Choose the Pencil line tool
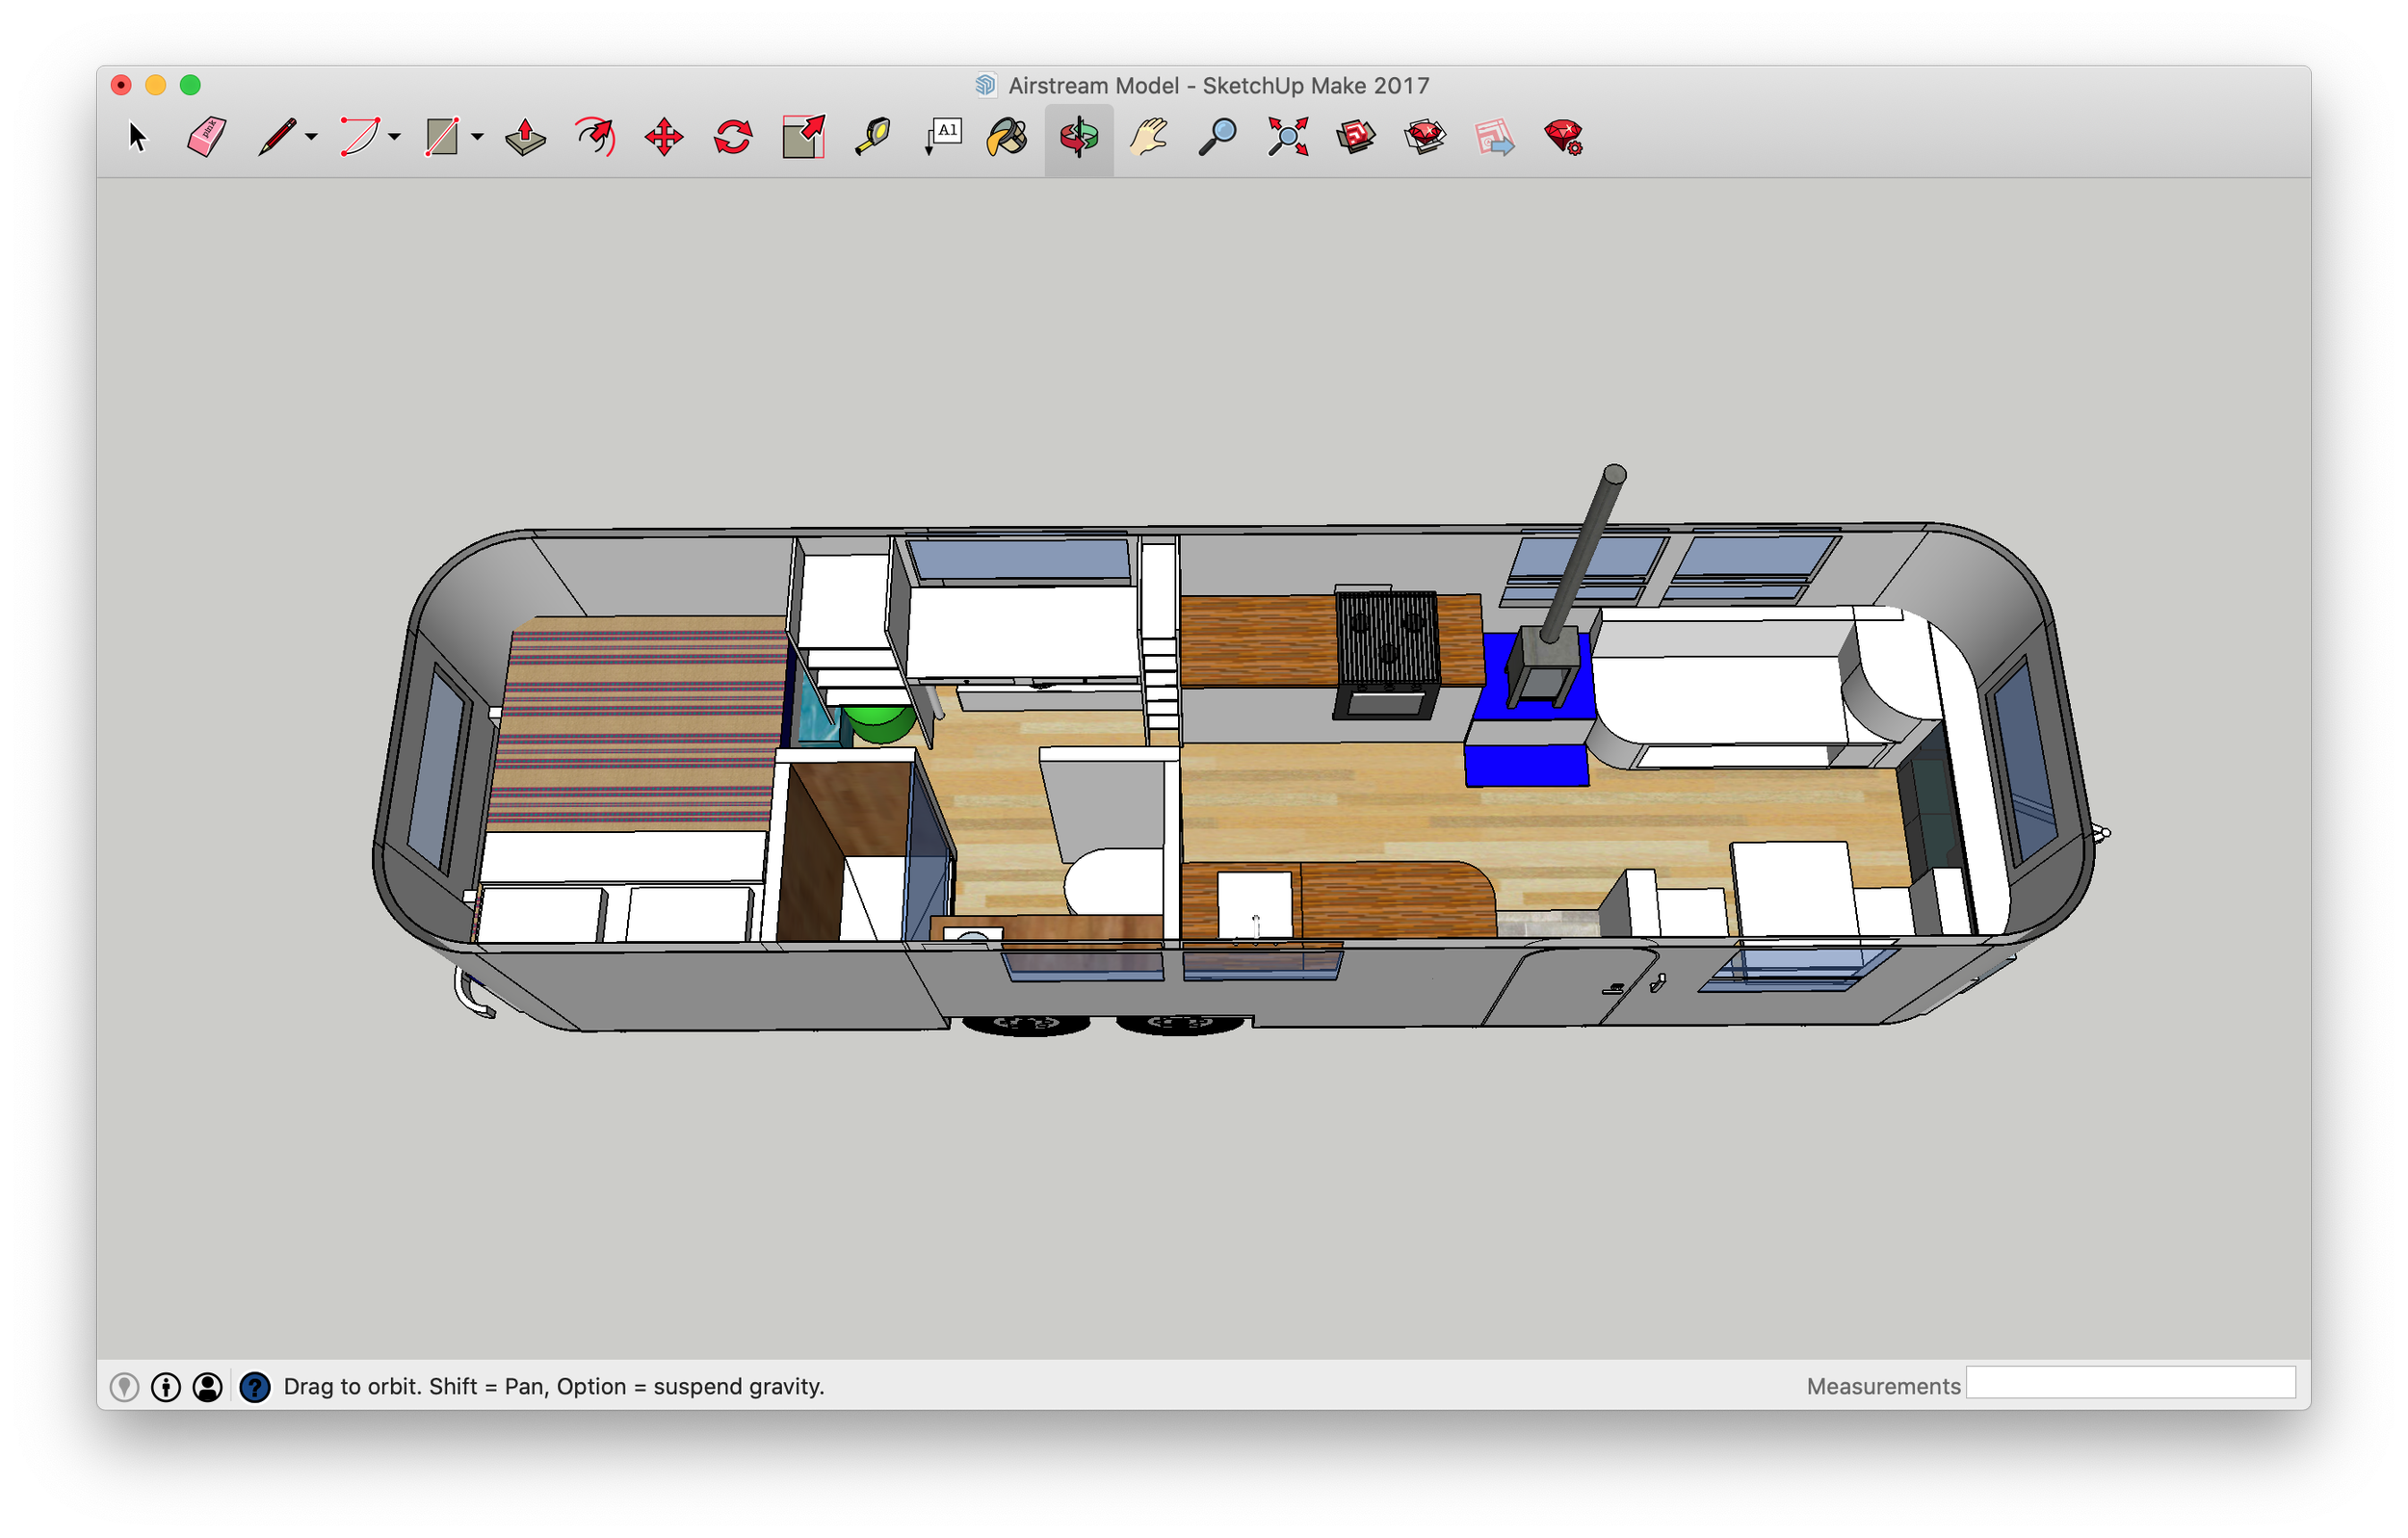The image size is (2408, 1538). coord(277,137)
